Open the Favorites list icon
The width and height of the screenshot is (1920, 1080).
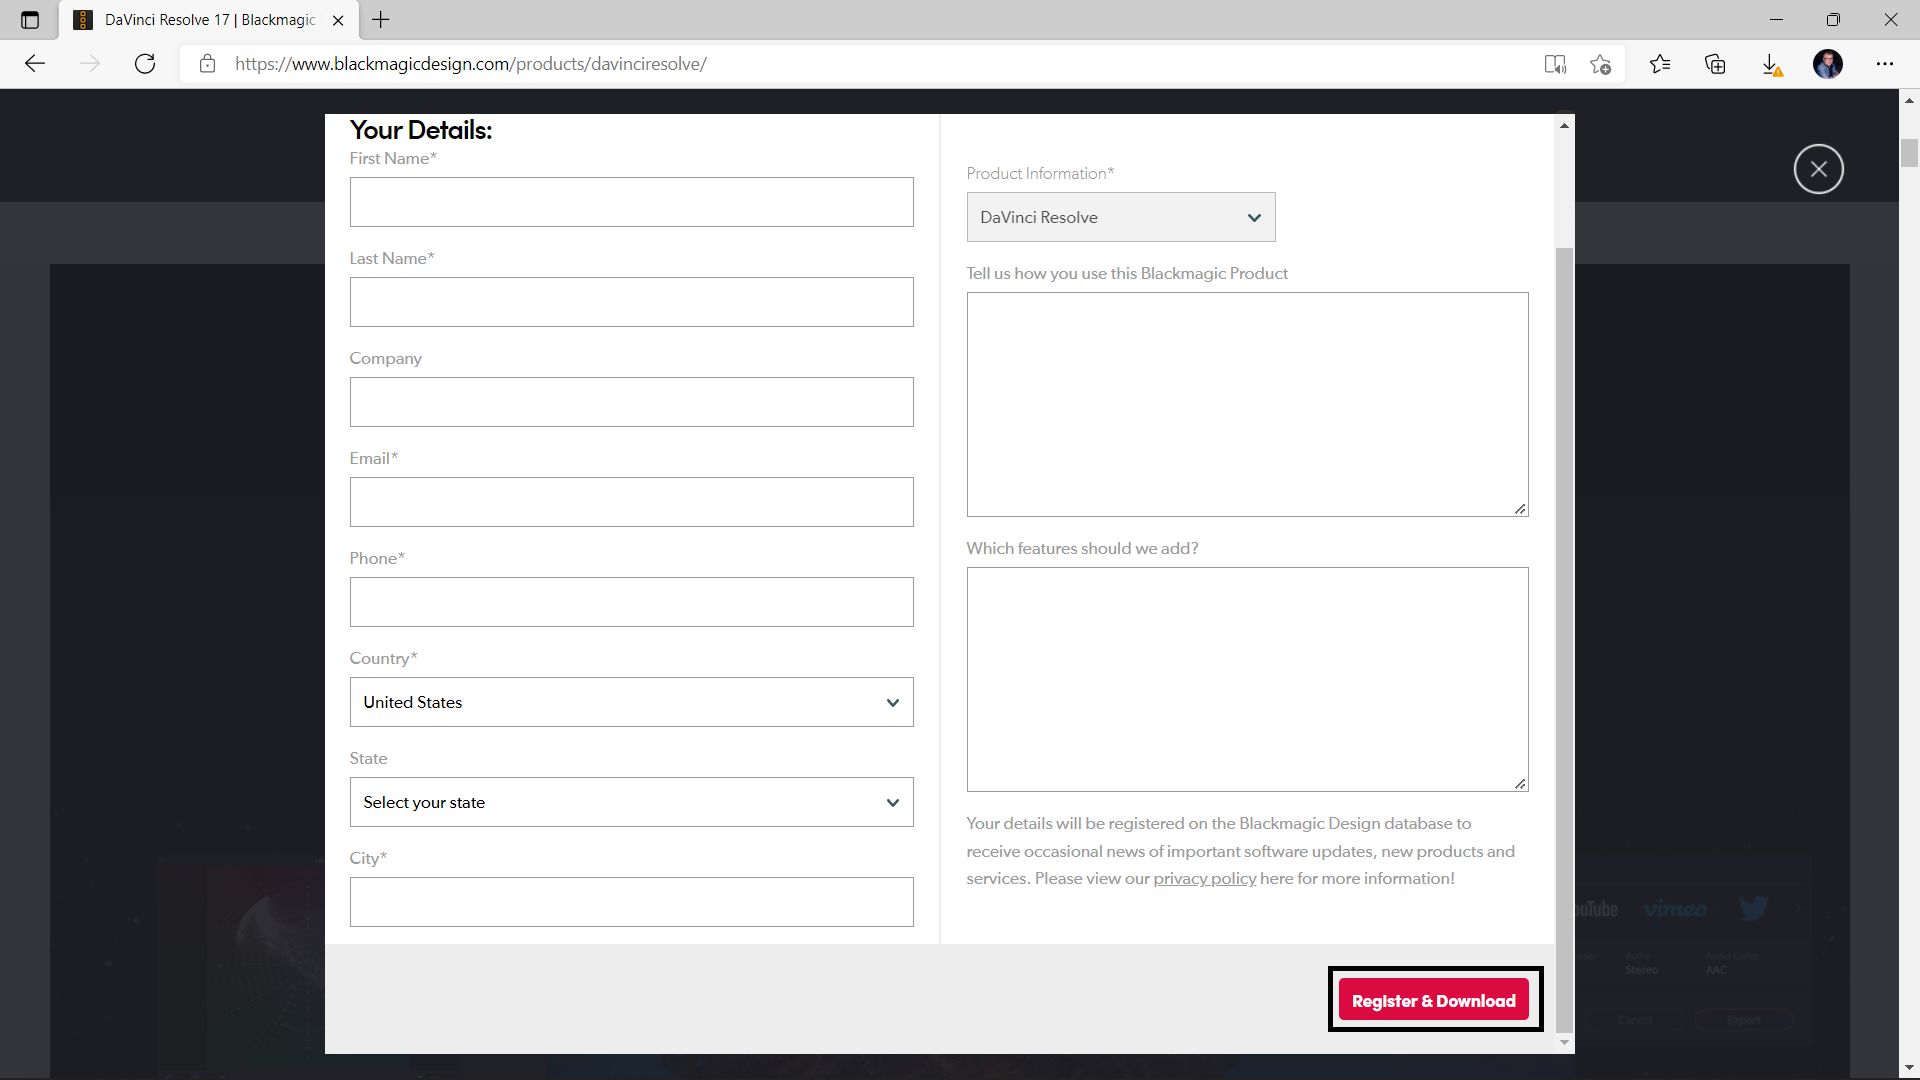(x=1660, y=64)
